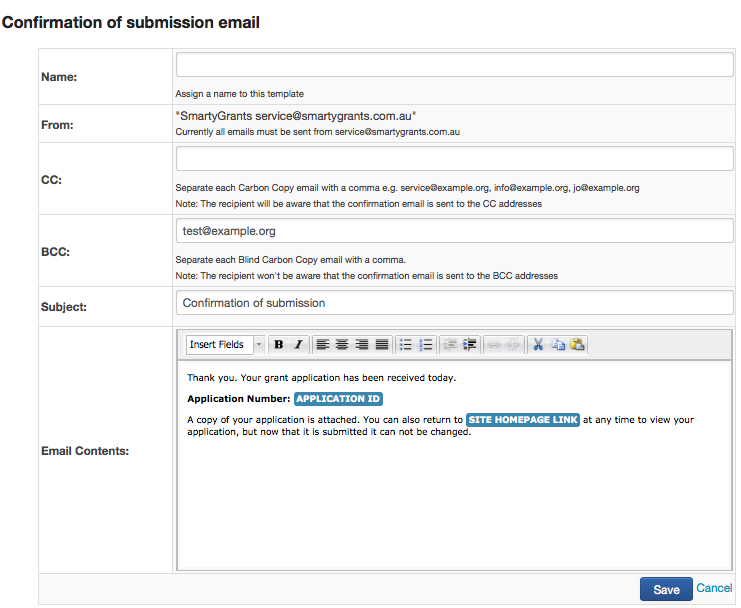741x608 pixels.
Task: Insert a numbered list
Action: pyautogui.click(x=426, y=345)
